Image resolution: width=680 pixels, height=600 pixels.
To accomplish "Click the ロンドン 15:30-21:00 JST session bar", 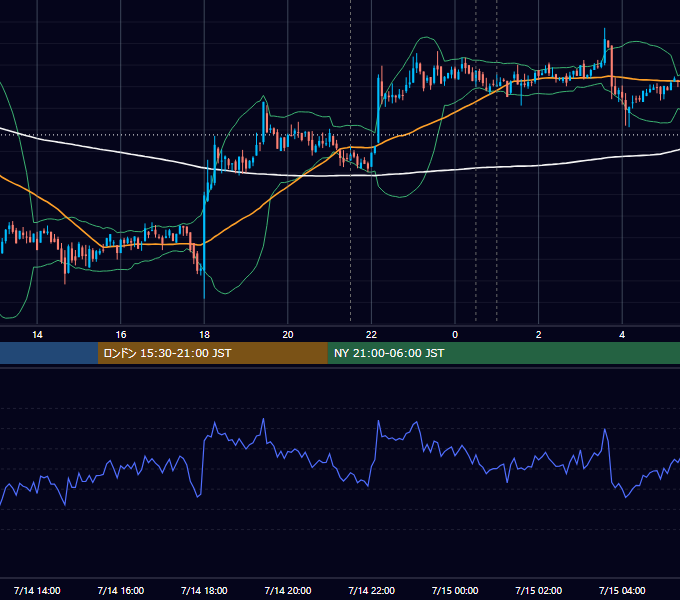I will click(x=212, y=353).
